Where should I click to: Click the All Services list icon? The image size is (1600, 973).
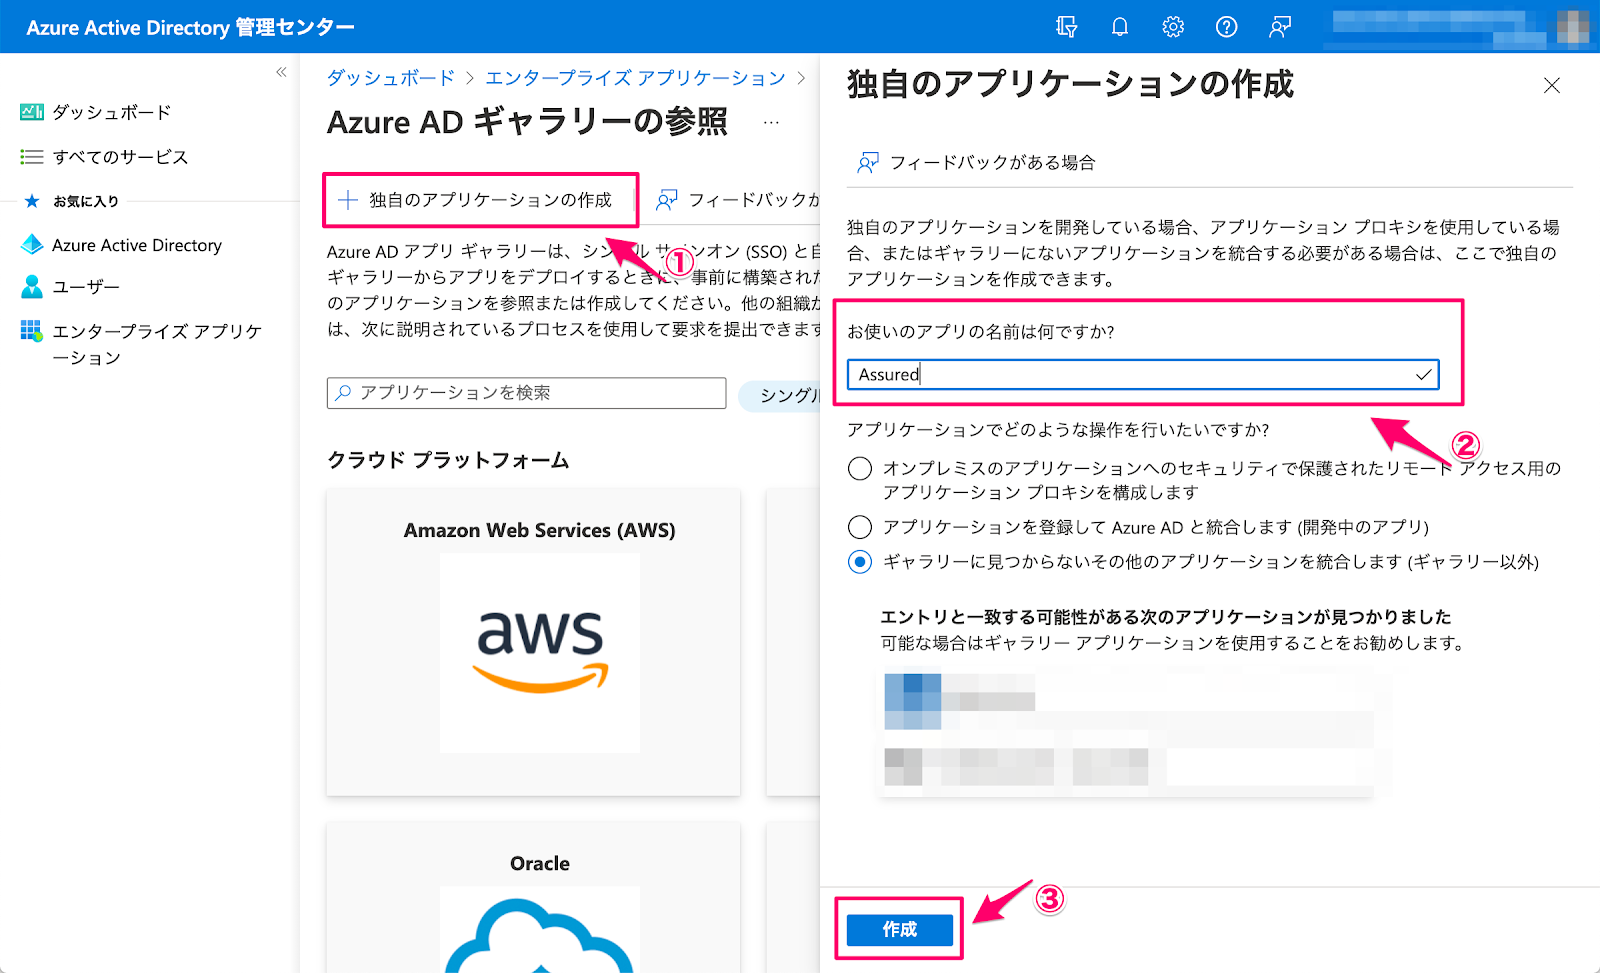click(x=32, y=157)
